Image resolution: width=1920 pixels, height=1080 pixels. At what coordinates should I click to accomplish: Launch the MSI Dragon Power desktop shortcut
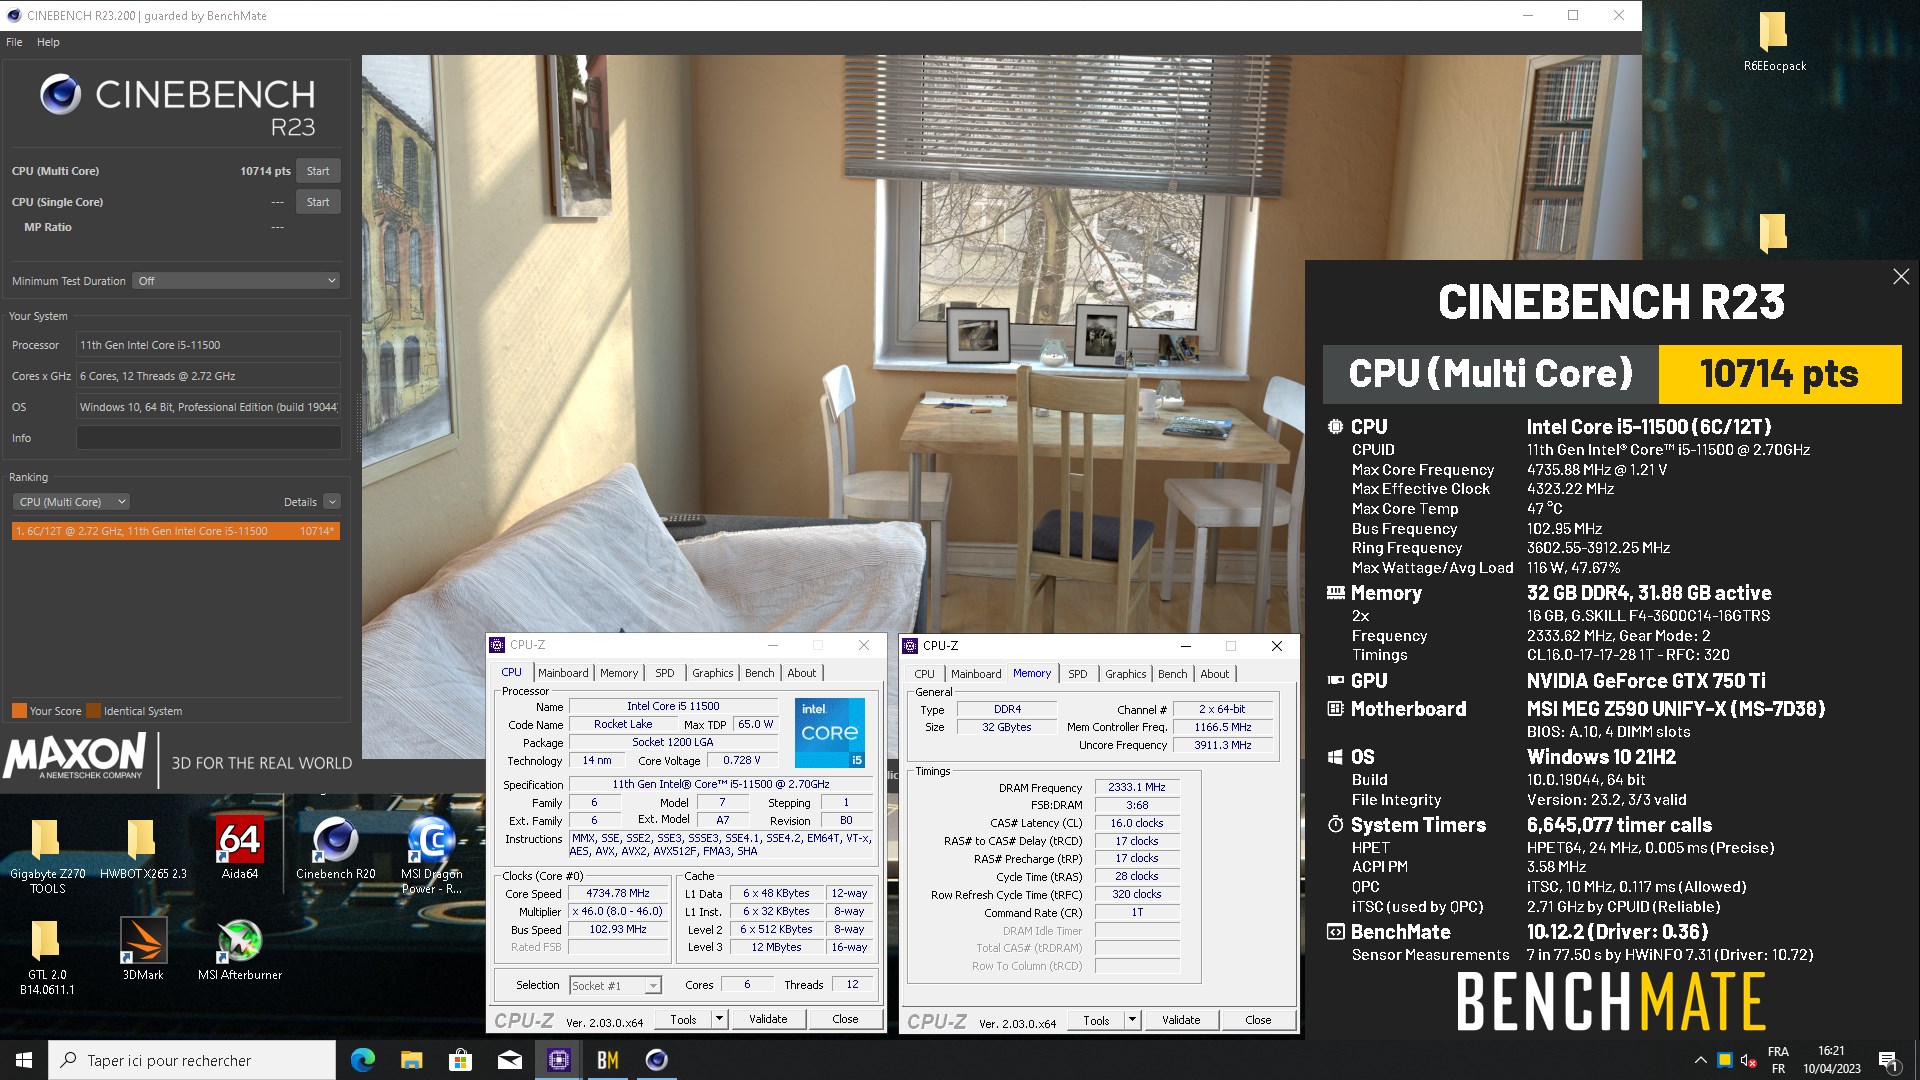(431, 855)
